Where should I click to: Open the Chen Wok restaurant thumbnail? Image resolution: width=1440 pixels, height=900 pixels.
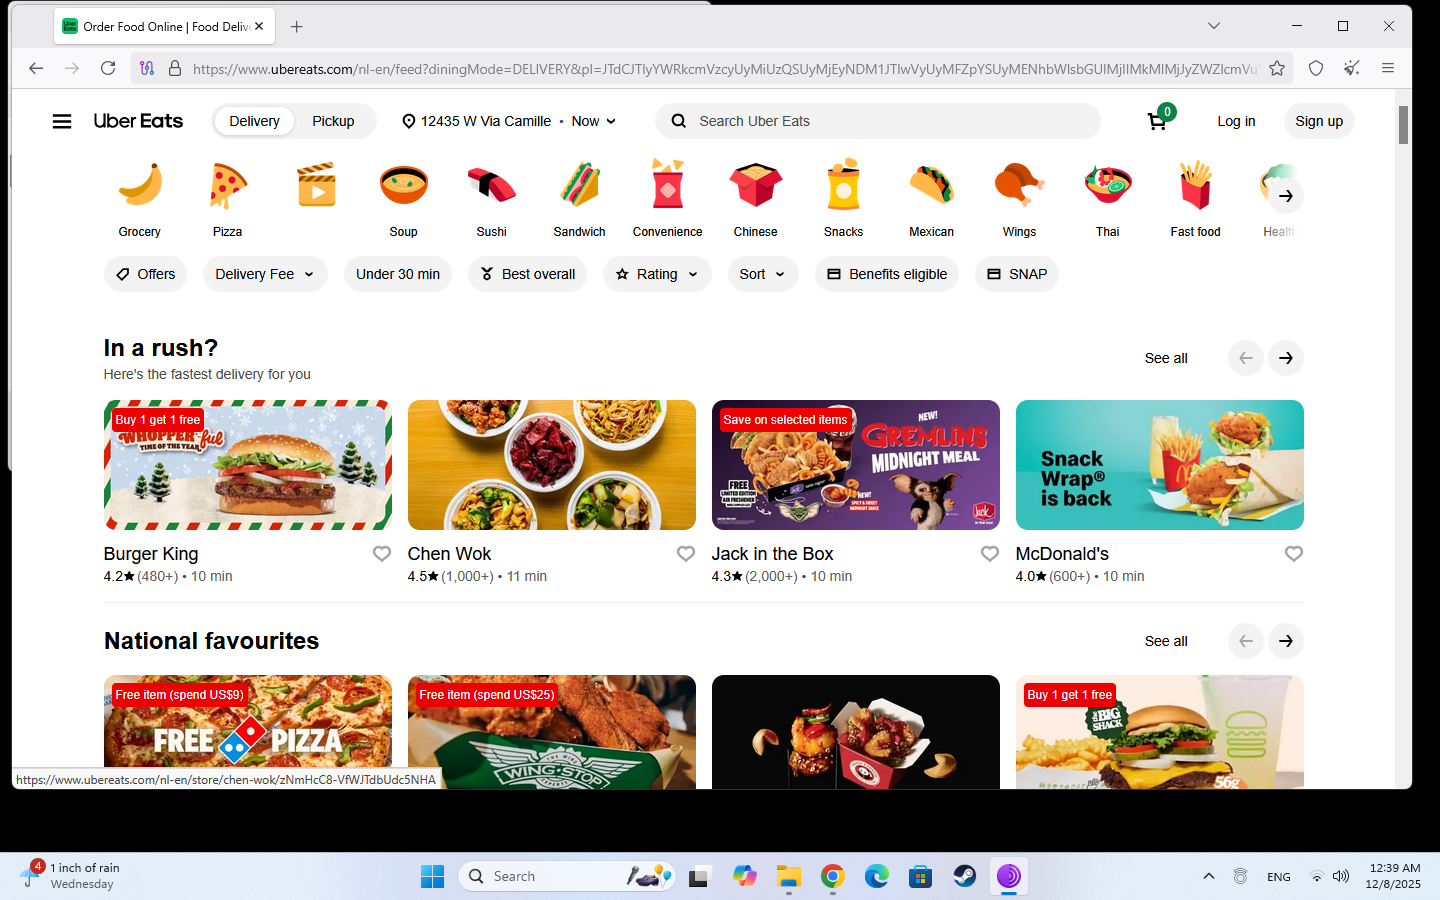(x=551, y=465)
